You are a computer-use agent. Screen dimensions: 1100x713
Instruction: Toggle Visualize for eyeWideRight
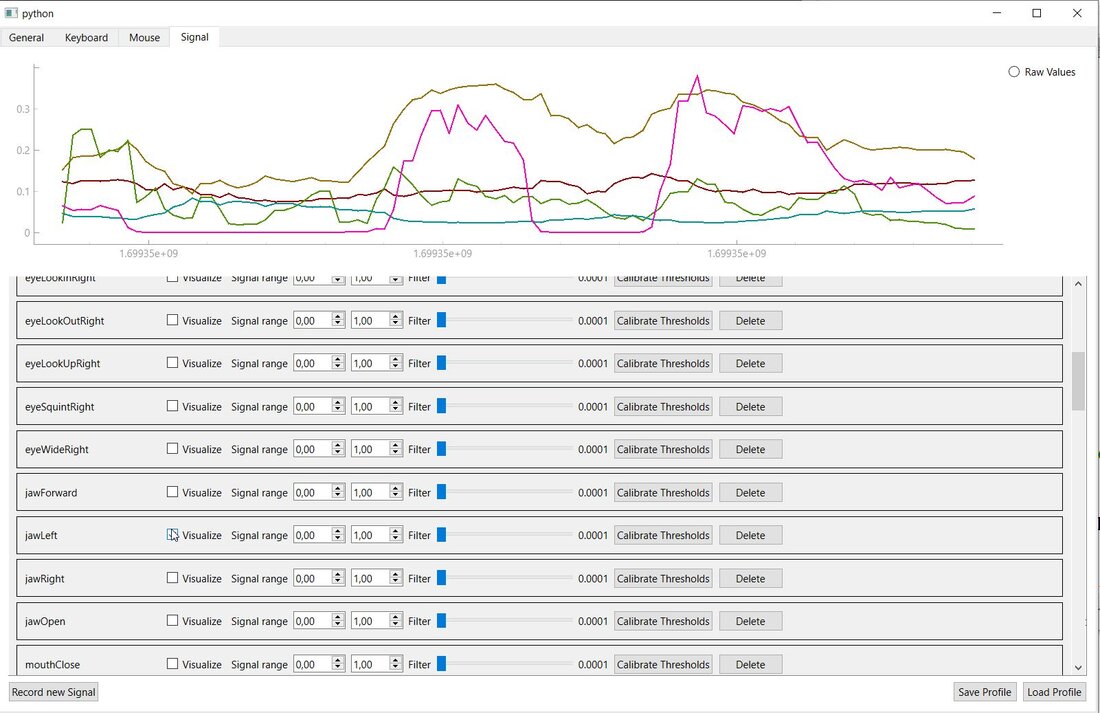point(172,449)
